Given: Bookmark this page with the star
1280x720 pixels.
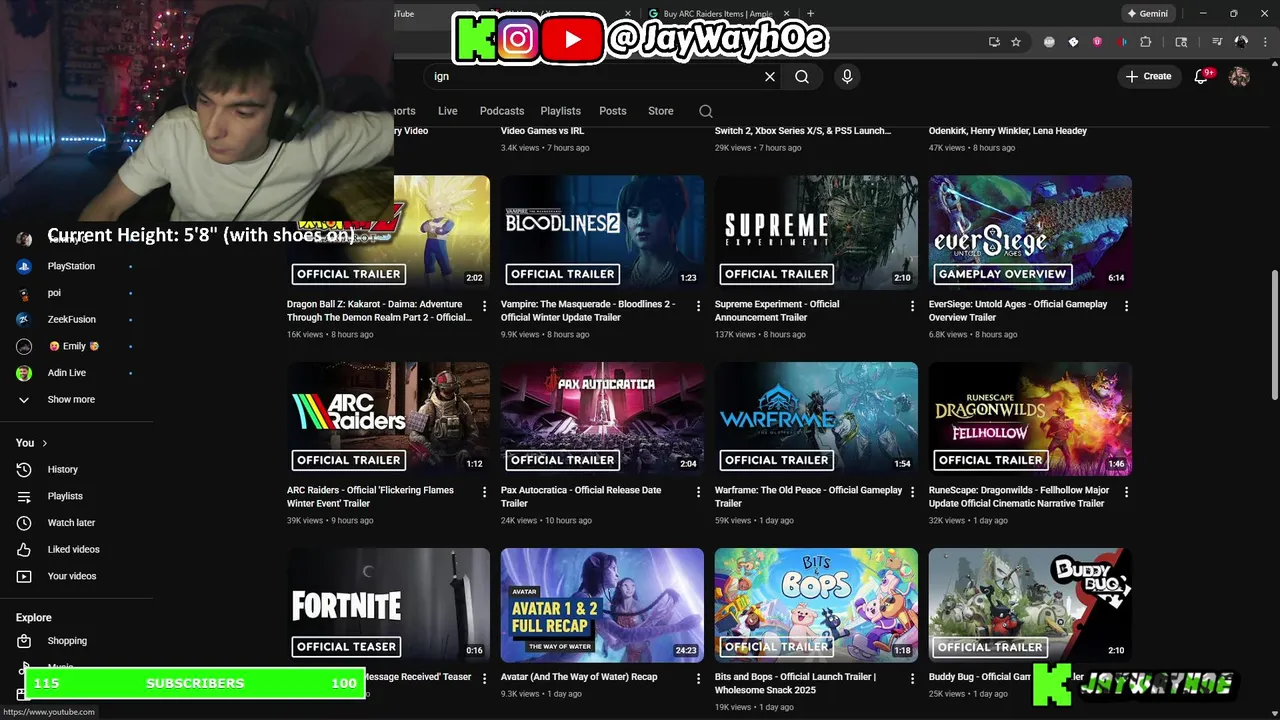Looking at the screenshot, I should [x=1016, y=42].
